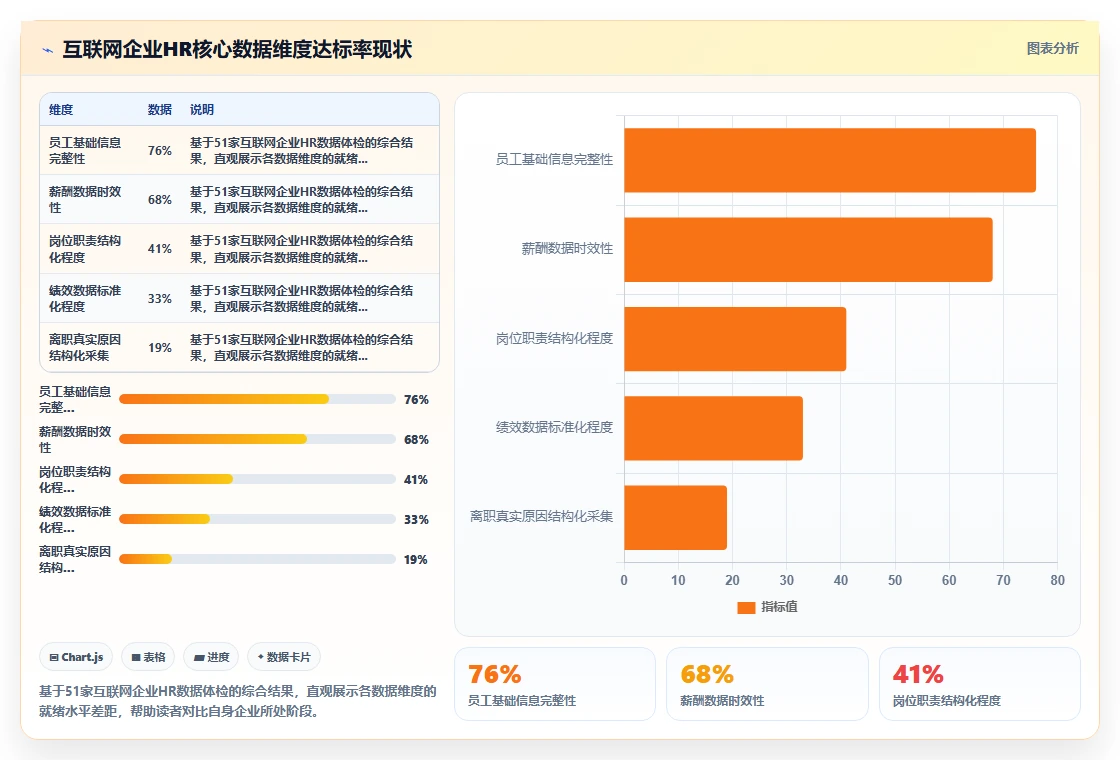Toggle the 指标值 legend color box
1120x760 pixels.
point(746,607)
